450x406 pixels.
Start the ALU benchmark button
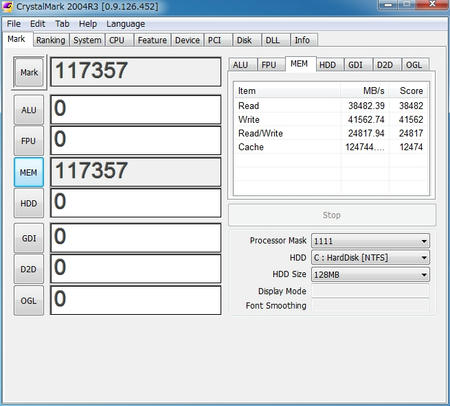pyautogui.click(x=29, y=110)
